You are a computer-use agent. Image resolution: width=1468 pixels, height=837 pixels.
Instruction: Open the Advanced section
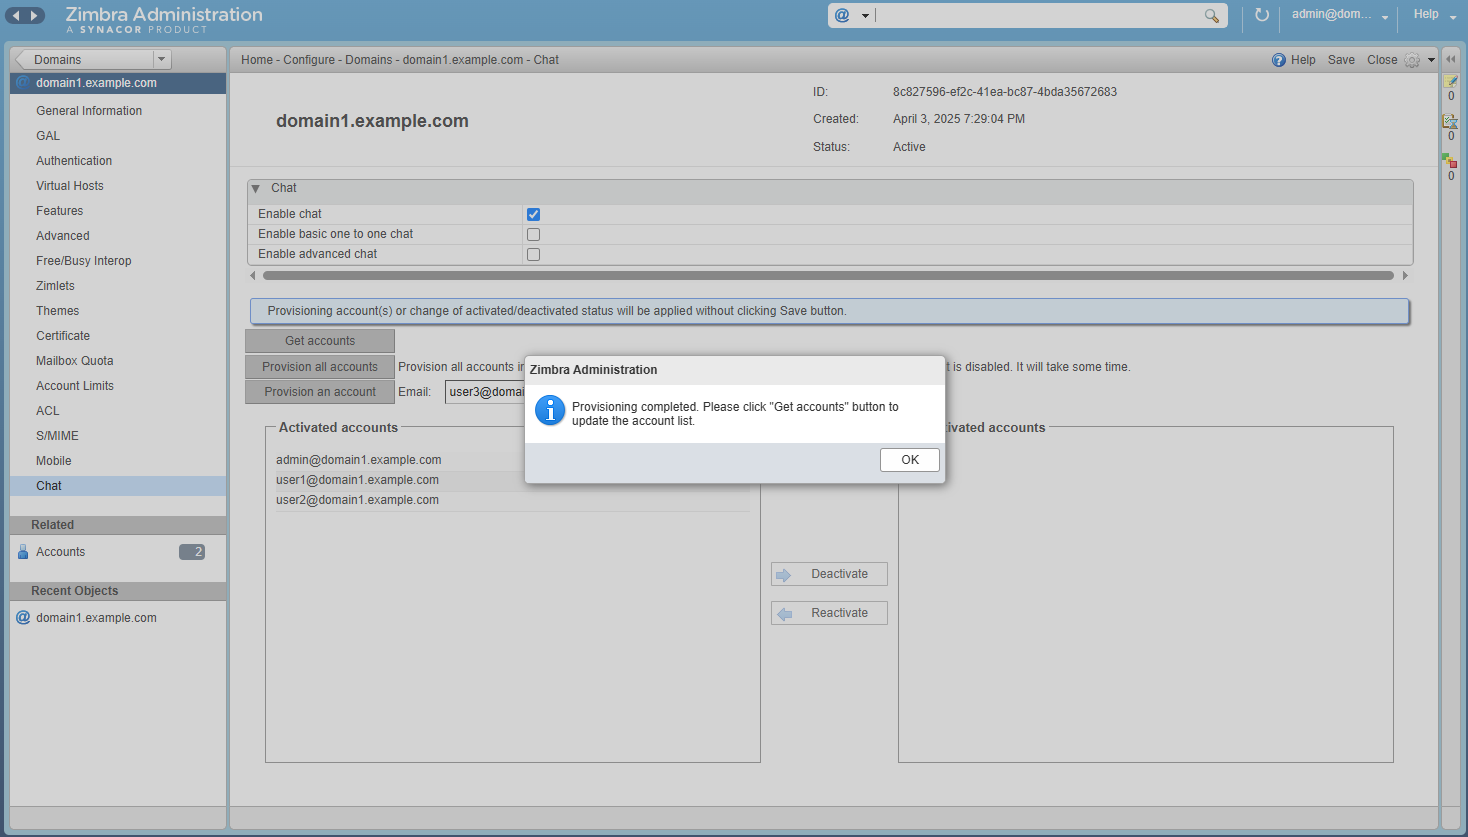pos(63,236)
